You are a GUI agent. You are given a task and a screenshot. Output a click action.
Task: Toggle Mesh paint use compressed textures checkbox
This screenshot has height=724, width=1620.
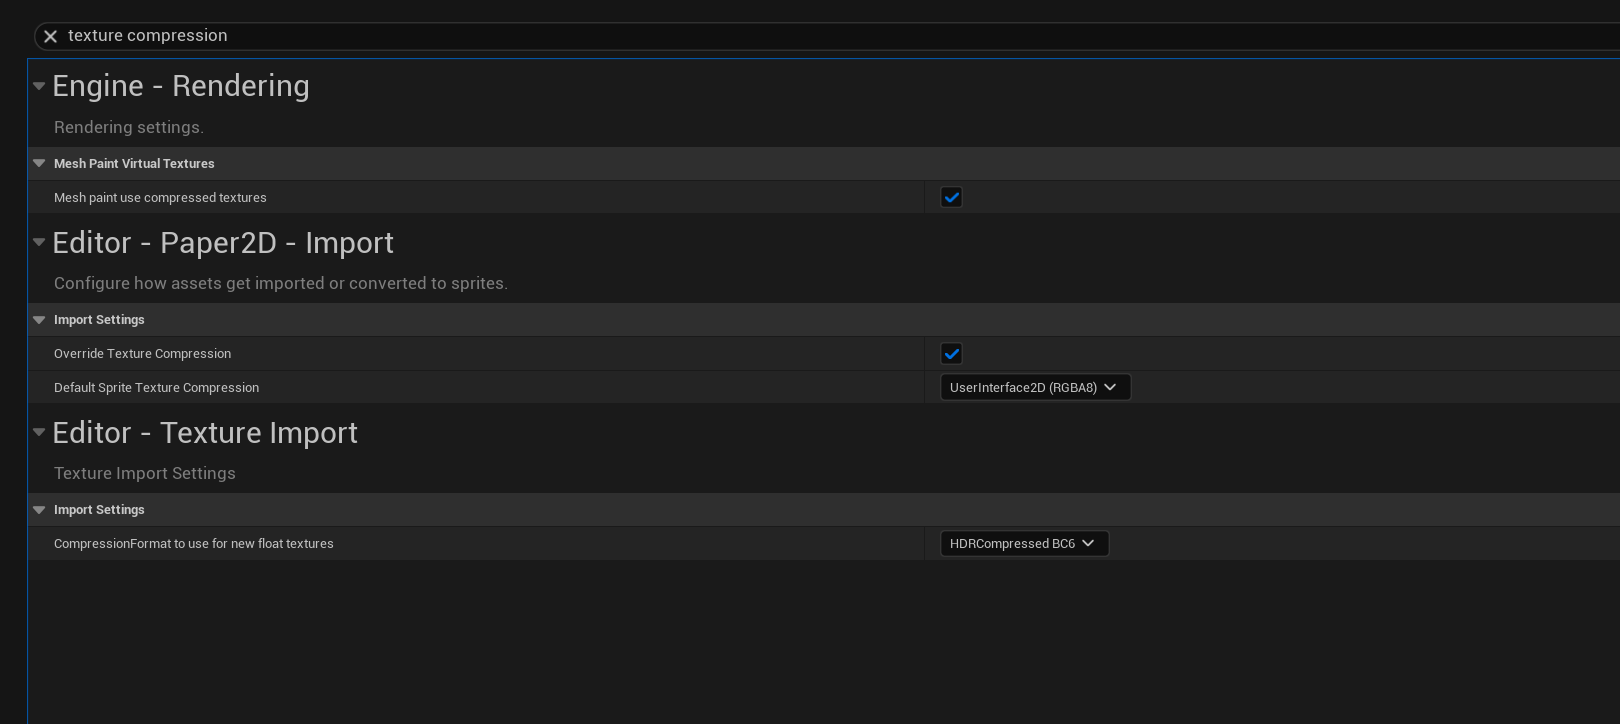951,197
